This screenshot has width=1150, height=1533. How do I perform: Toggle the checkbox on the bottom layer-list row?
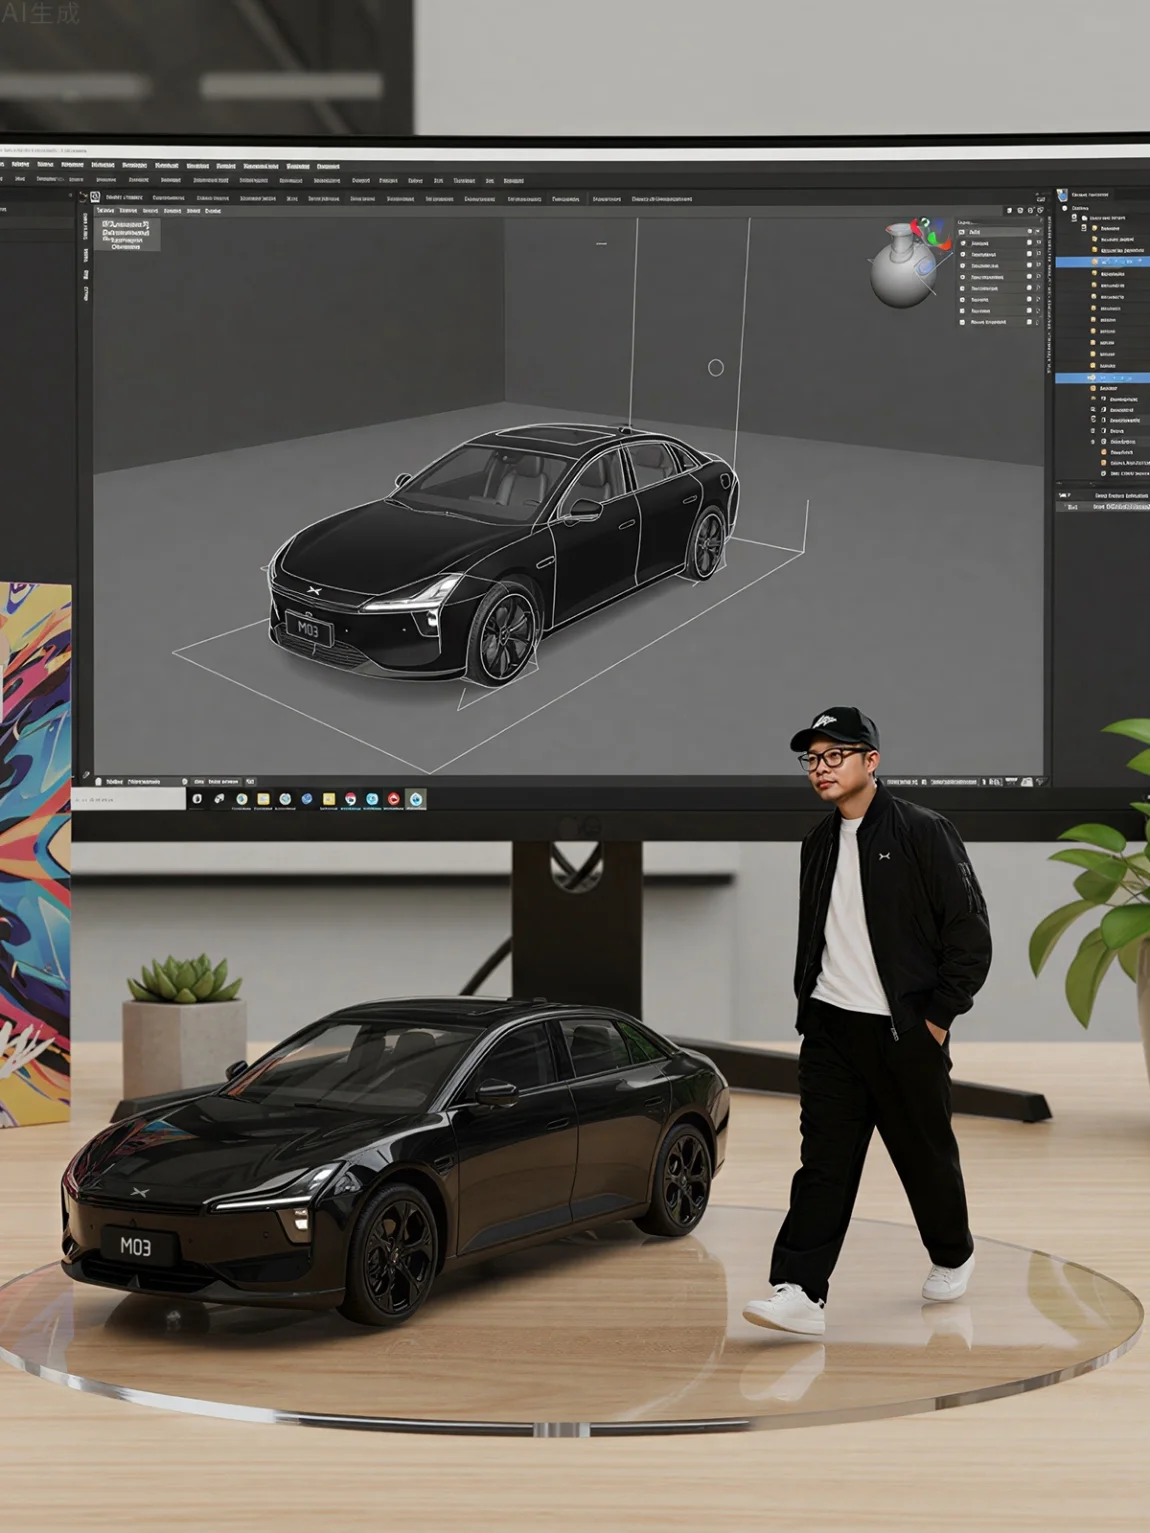pos(1029,322)
